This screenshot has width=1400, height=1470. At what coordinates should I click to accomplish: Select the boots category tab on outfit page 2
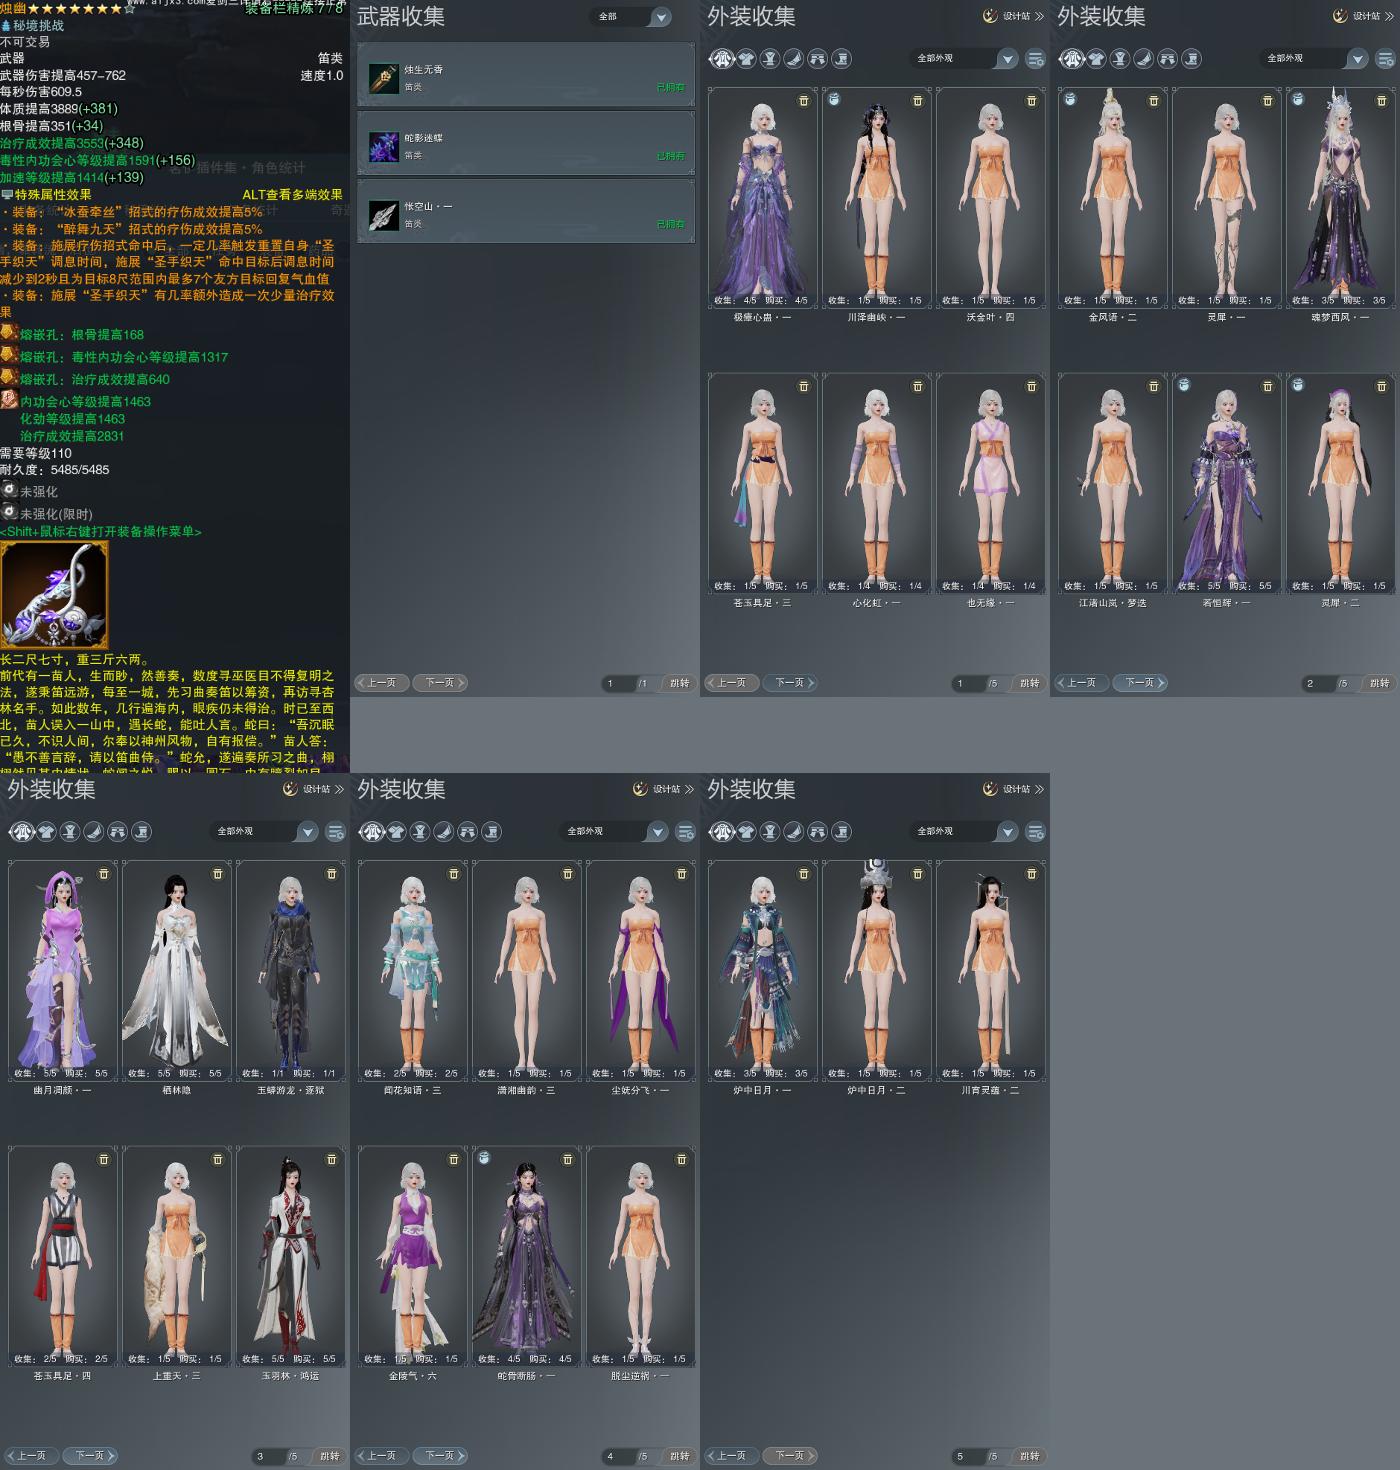pos(1192,59)
